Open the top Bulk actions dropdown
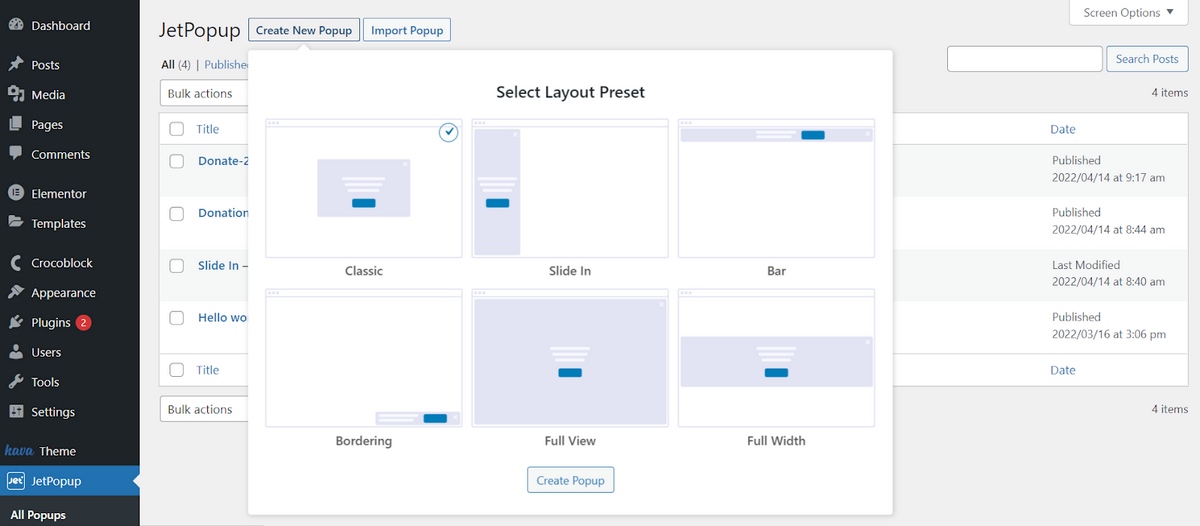 click(204, 93)
